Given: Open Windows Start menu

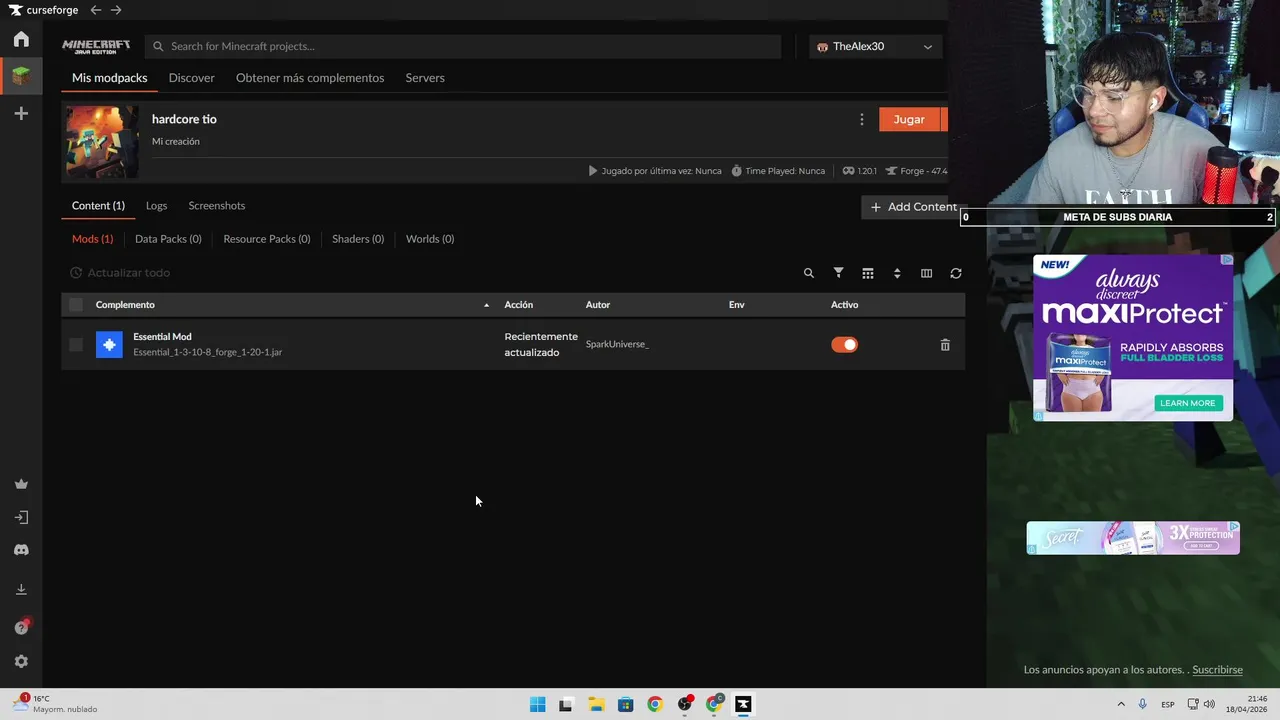Looking at the screenshot, I should pos(537,704).
